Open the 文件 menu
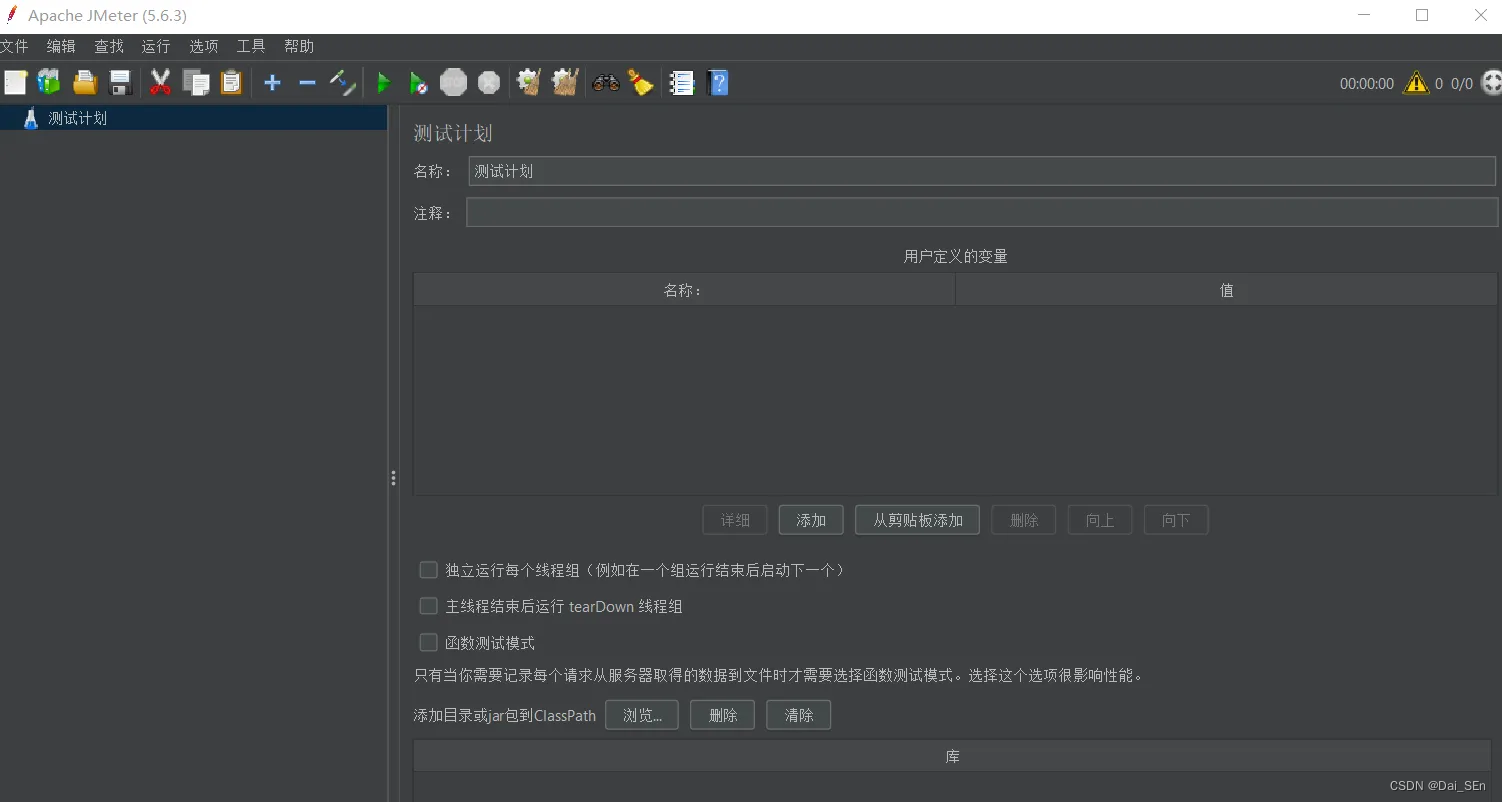Image resolution: width=1502 pixels, height=802 pixels. [14, 46]
